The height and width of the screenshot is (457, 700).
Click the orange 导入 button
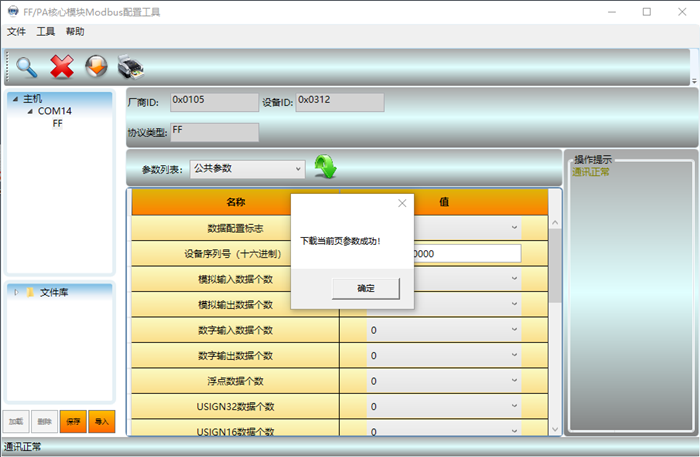tap(102, 421)
